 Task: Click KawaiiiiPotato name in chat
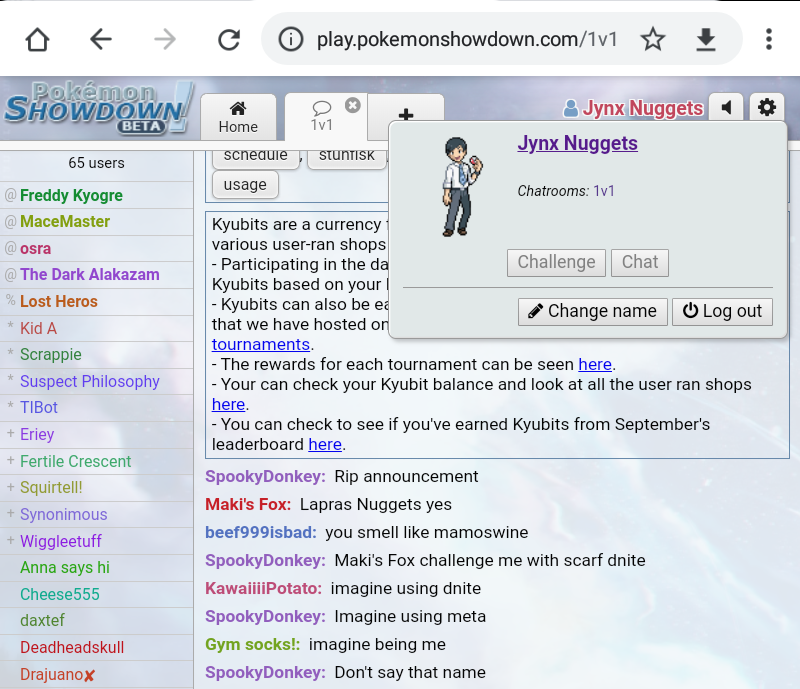(x=264, y=588)
